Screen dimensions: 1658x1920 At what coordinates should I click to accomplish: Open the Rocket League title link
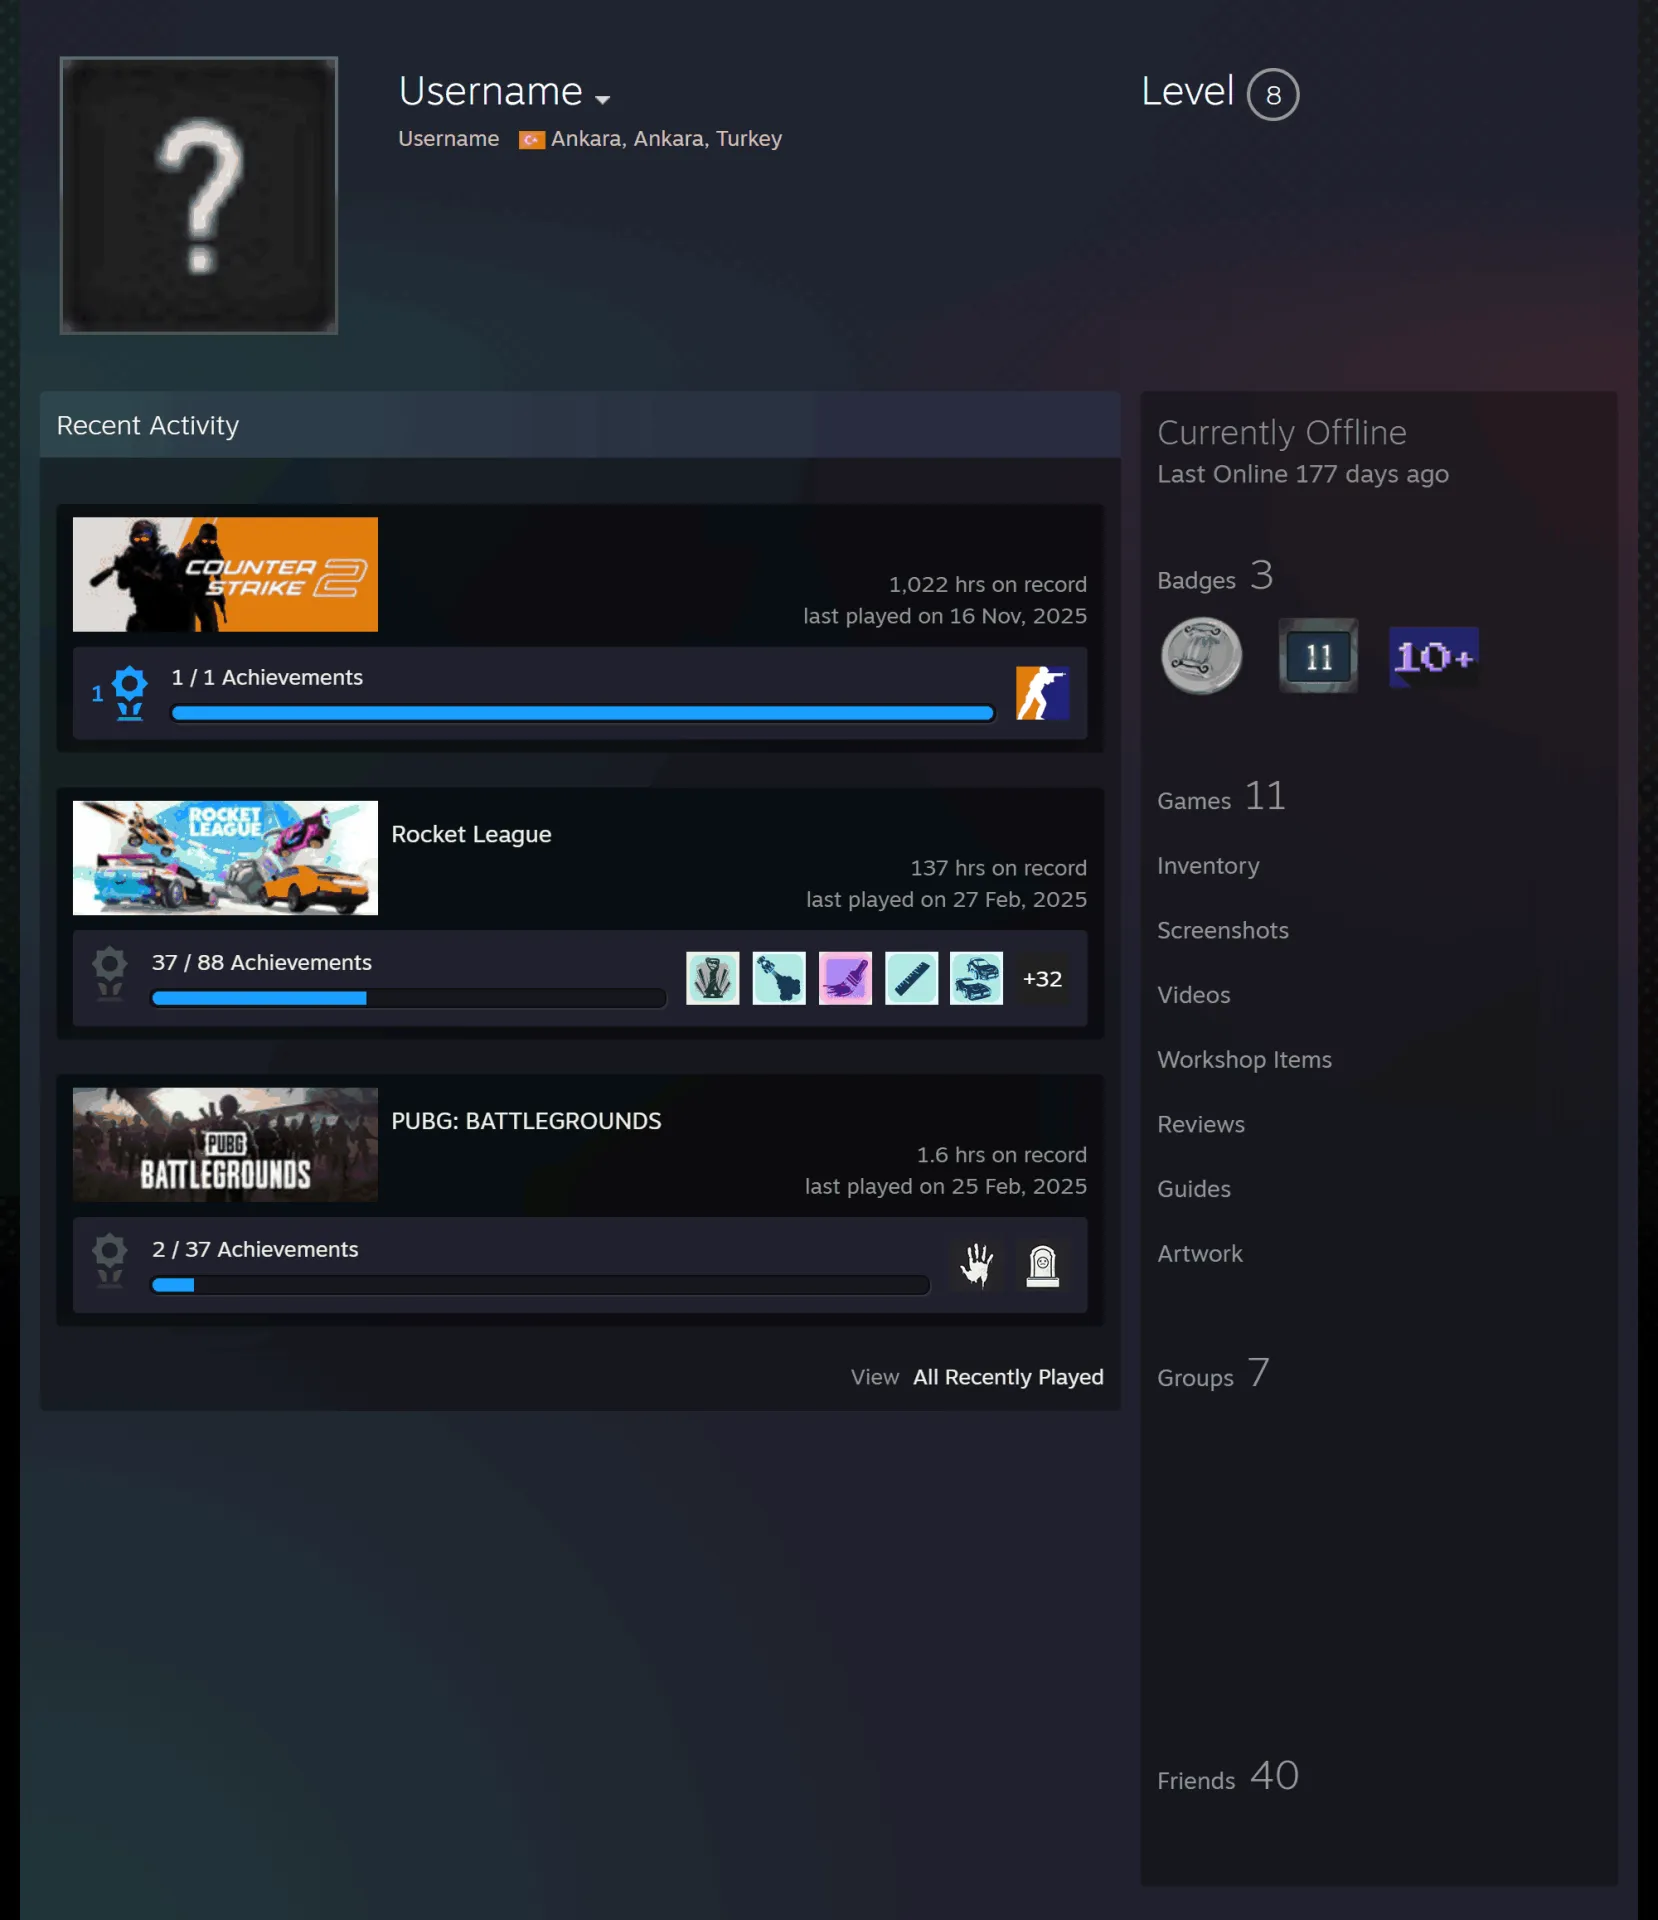pyautogui.click(x=471, y=834)
